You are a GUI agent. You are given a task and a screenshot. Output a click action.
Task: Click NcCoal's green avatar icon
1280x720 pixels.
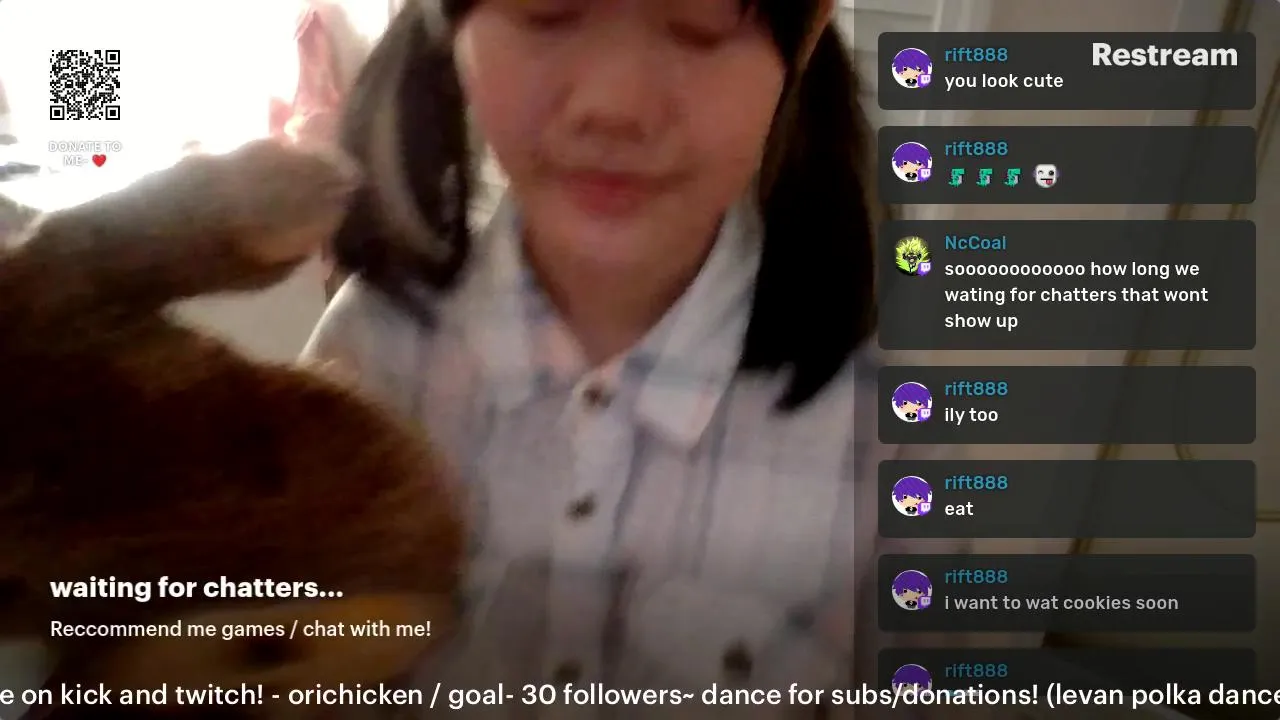click(x=911, y=256)
